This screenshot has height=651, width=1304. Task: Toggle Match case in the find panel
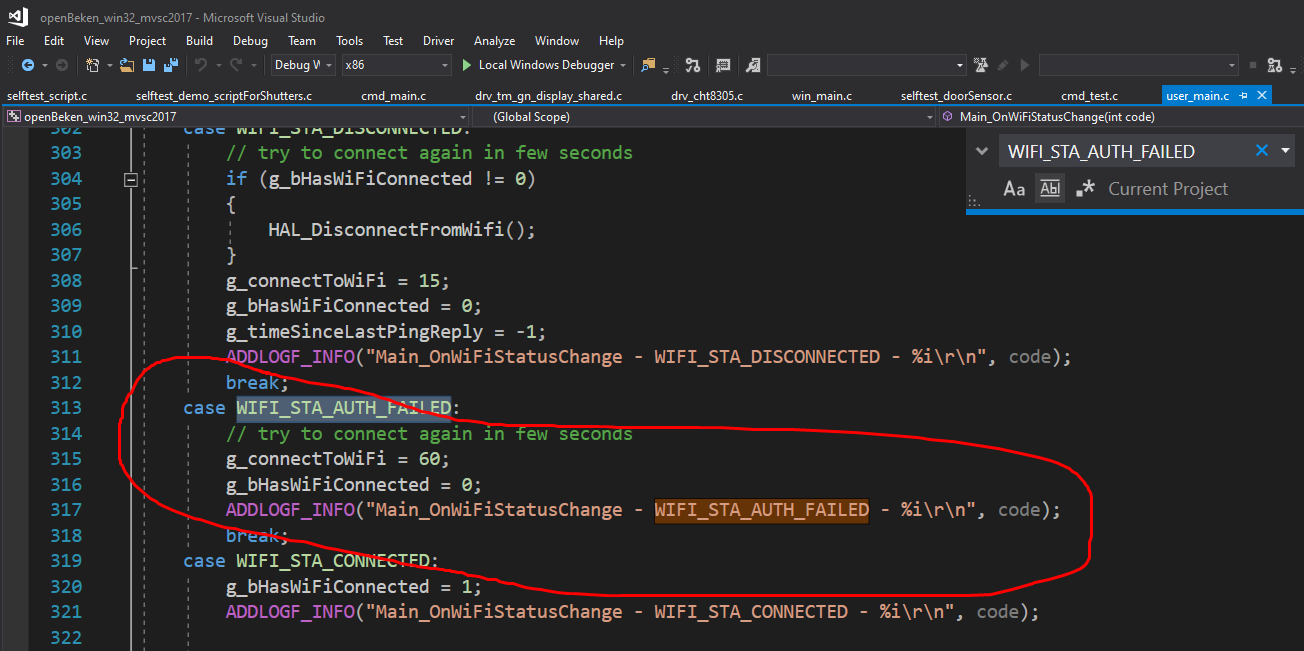1014,189
